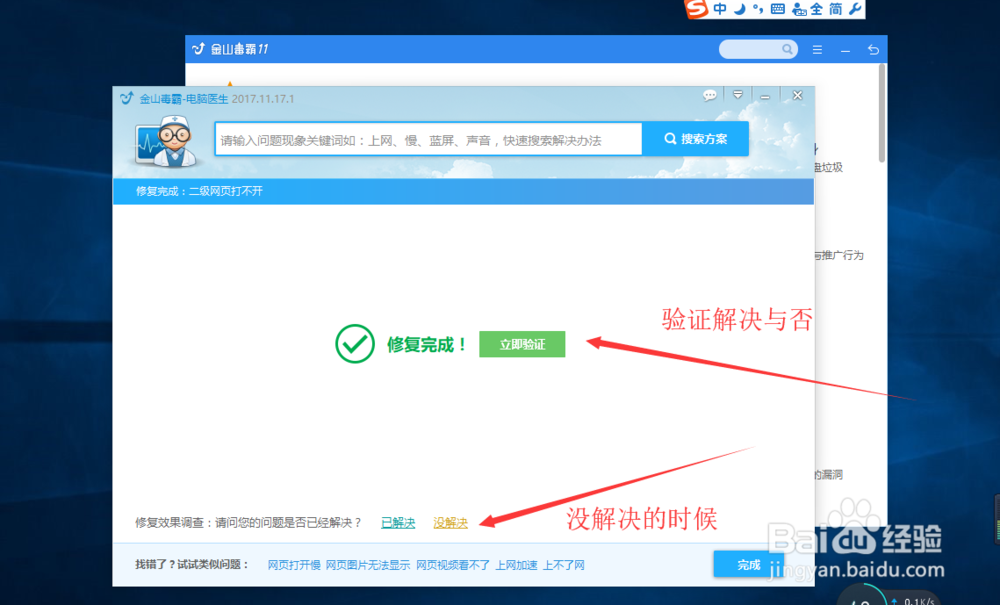
Task: Click the 完成 button
Action: point(749,564)
